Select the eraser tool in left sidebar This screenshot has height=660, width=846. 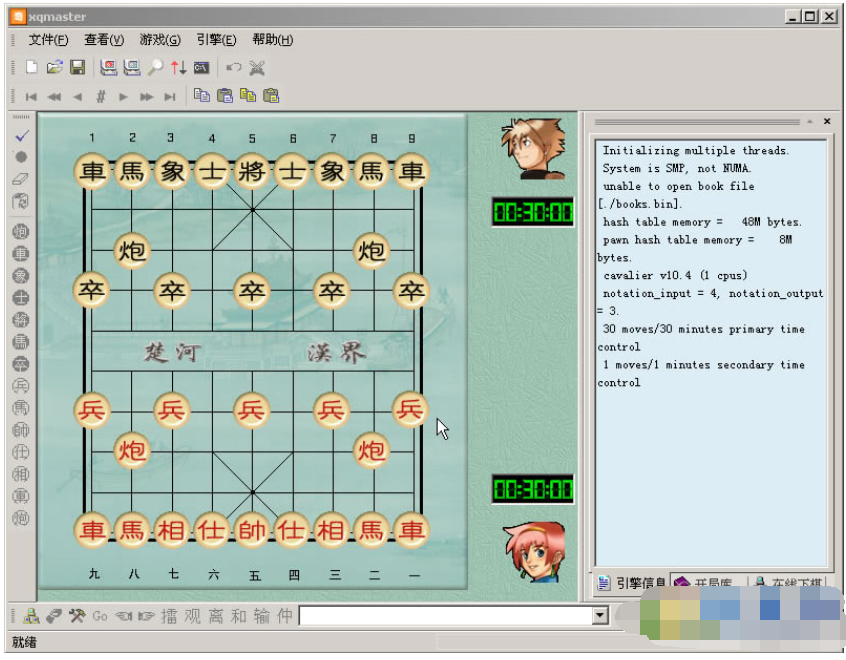pyautogui.click(x=21, y=179)
